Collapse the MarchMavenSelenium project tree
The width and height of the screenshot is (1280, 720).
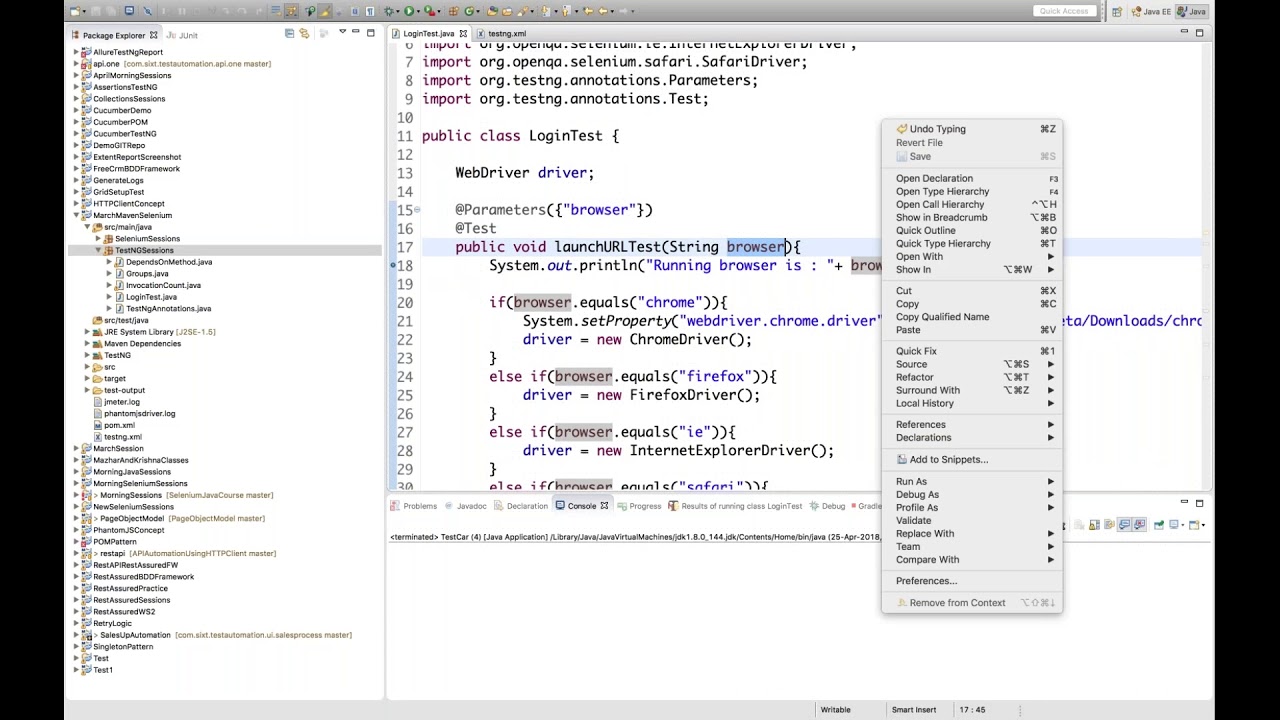click(x=77, y=215)
